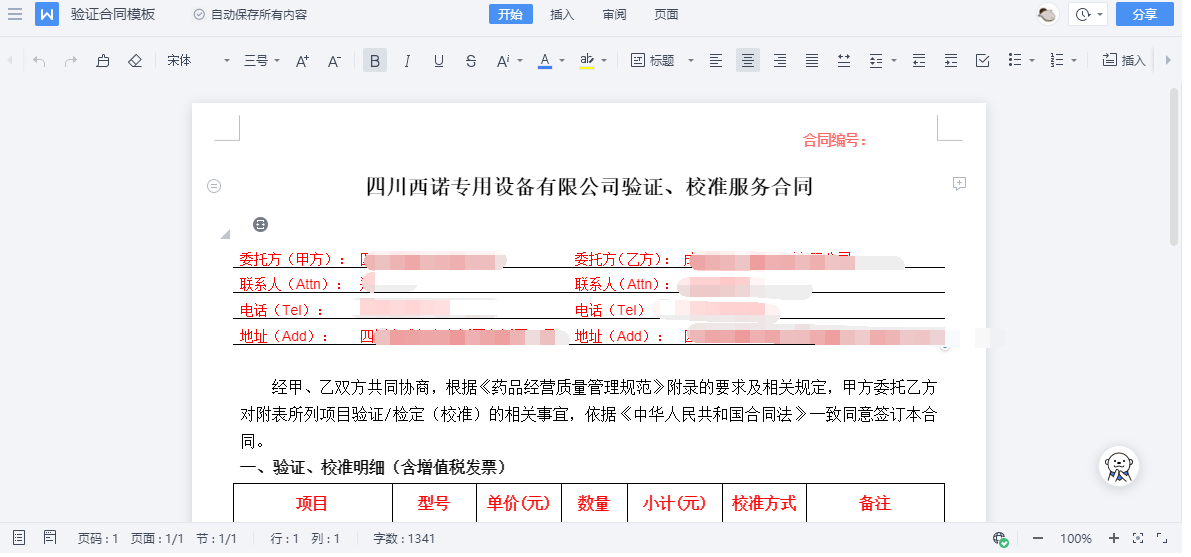Switch to the 审阅 tab
The width and height of the screenshot is (1191, 557).
pos(614,14)
